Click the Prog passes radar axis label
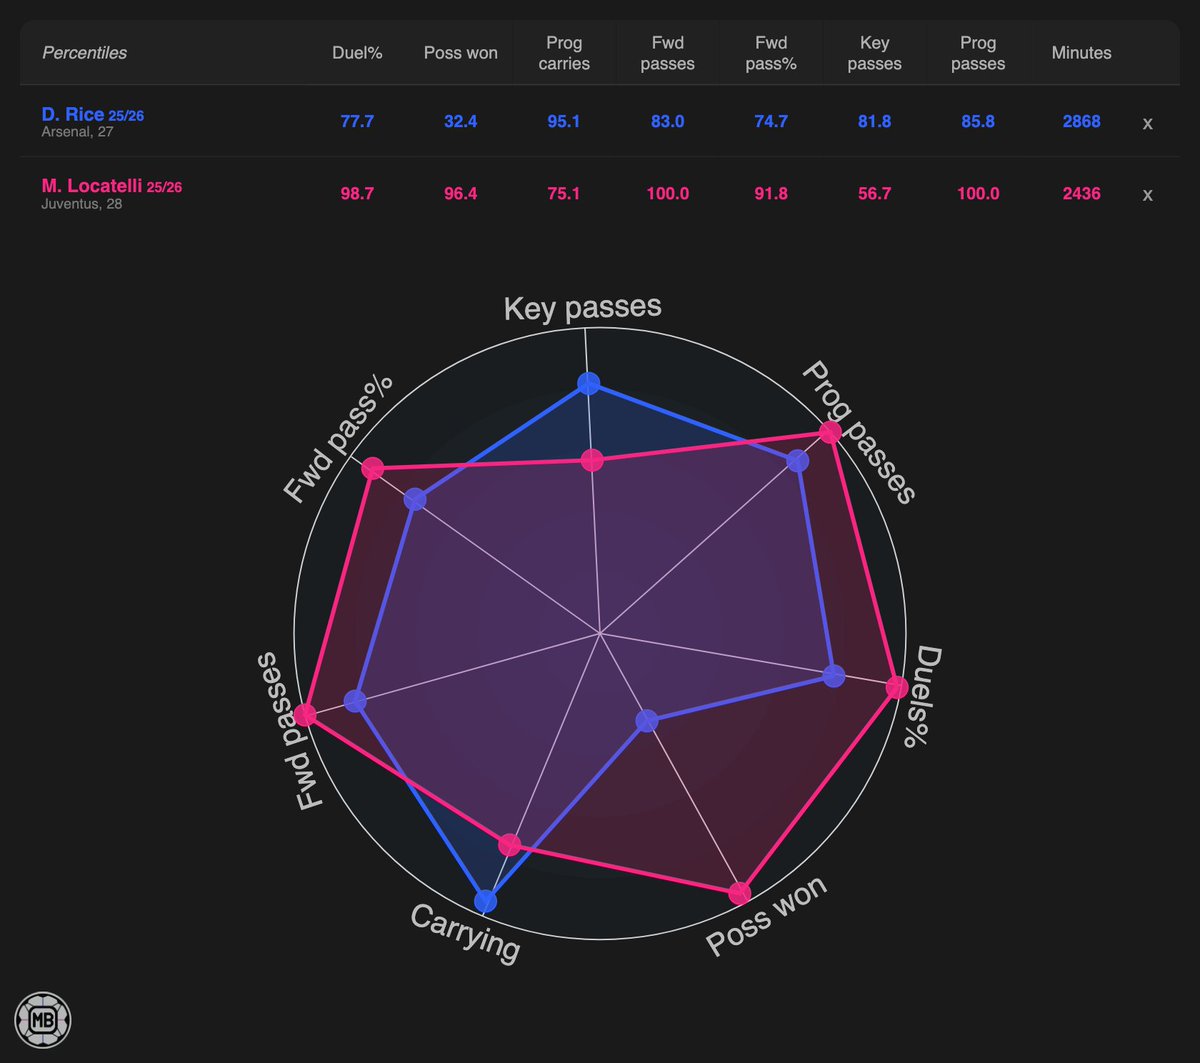The image size is (1200, 1063). tap(859, 431)
